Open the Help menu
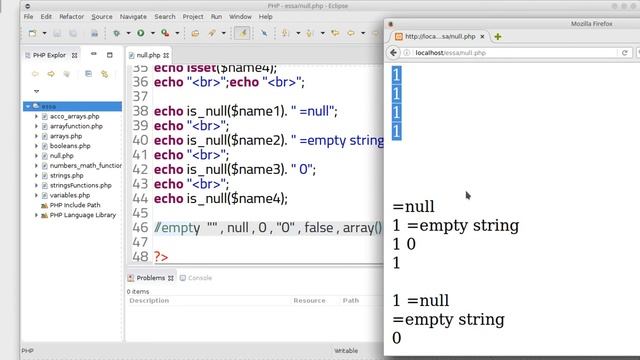 [265, 17]
